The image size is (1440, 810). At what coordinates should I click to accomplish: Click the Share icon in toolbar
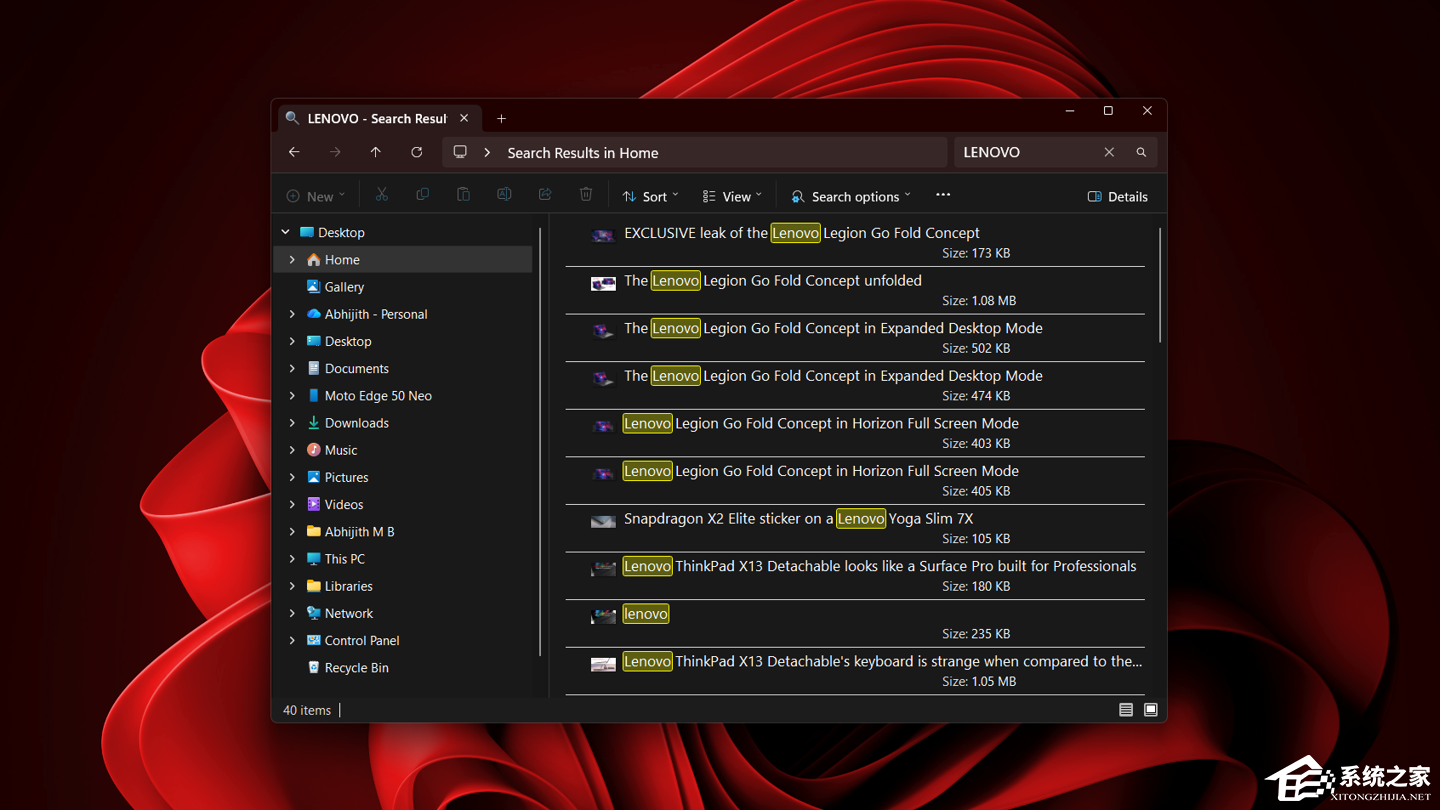(545, 195)
